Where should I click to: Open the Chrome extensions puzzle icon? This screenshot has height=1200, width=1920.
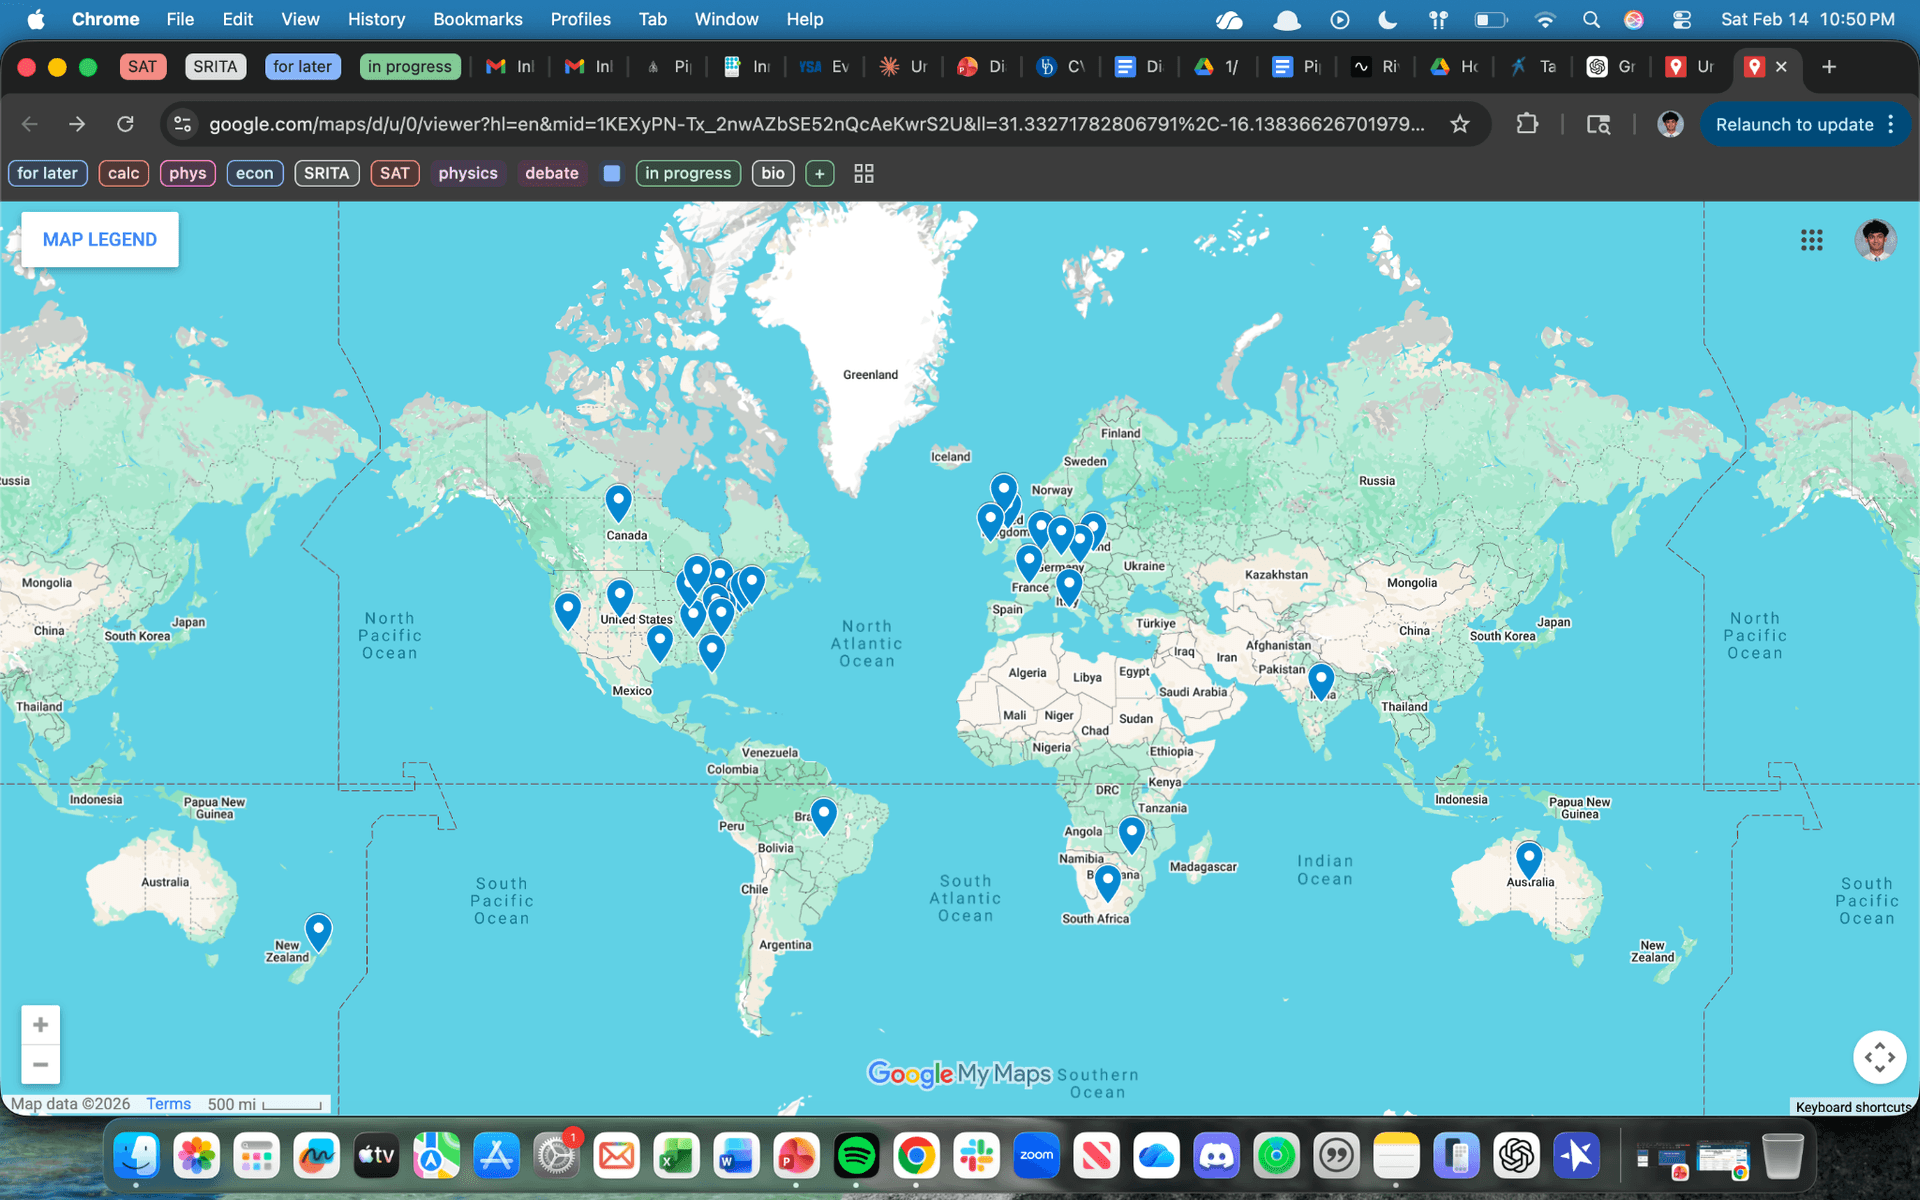click(1526, 124)
